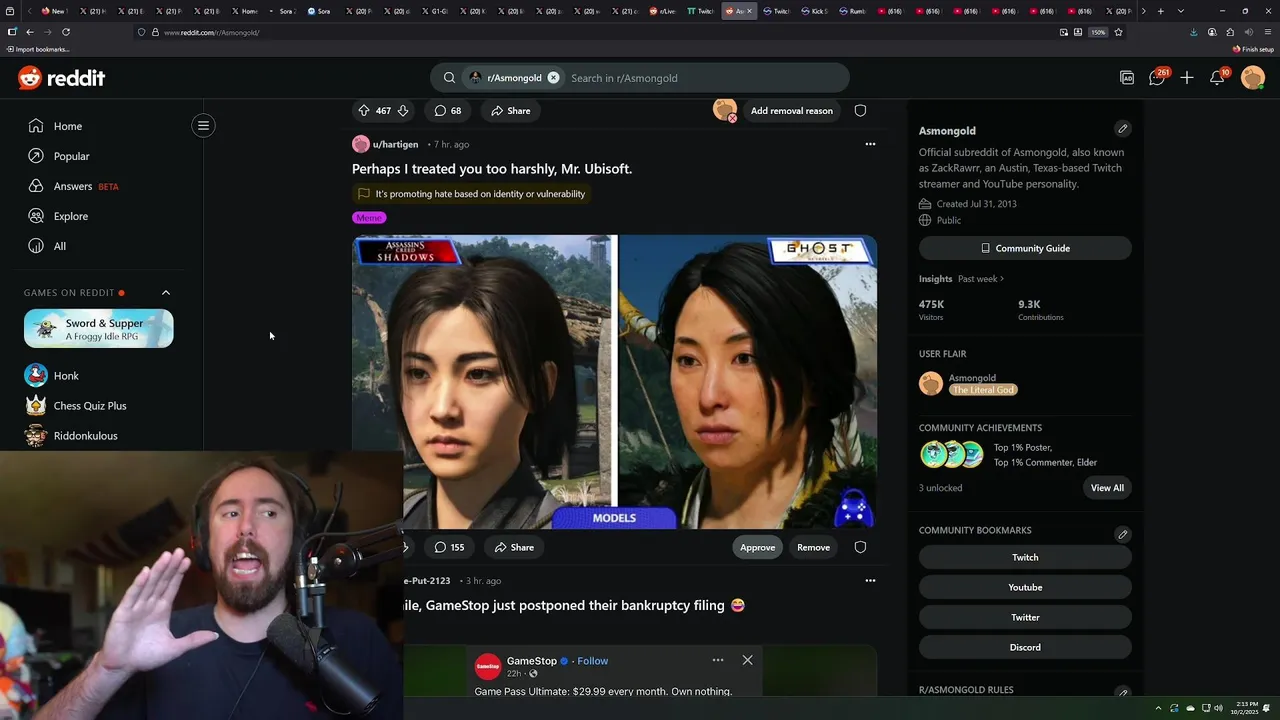
Task: View the report reason about promoting hate
Action: (x=471, y=194)
